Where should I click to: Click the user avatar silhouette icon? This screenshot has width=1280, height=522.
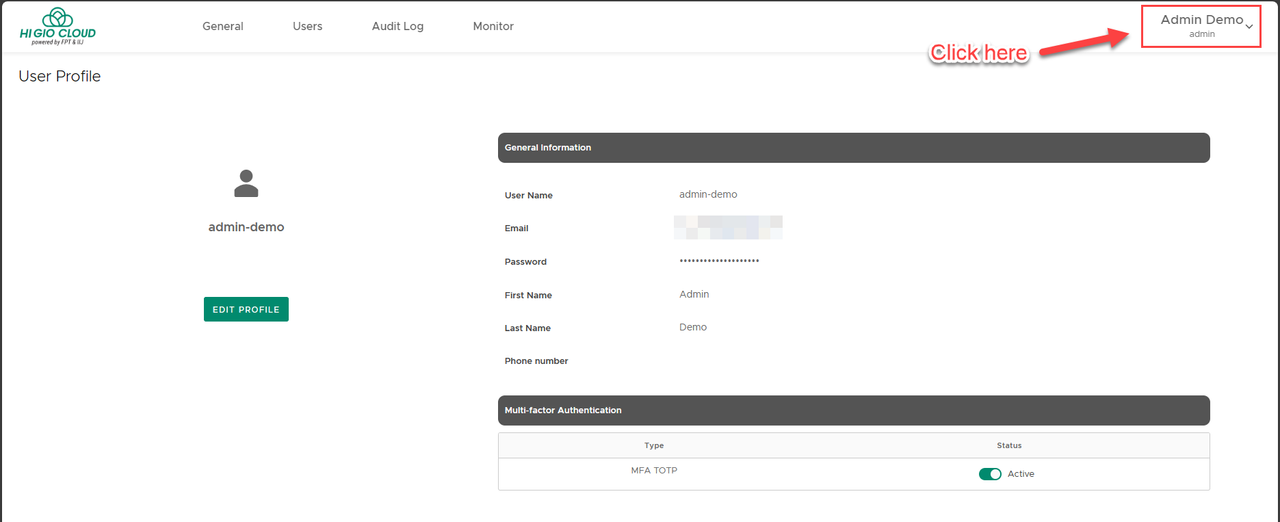pyautogui.click(x=246, y=183)
